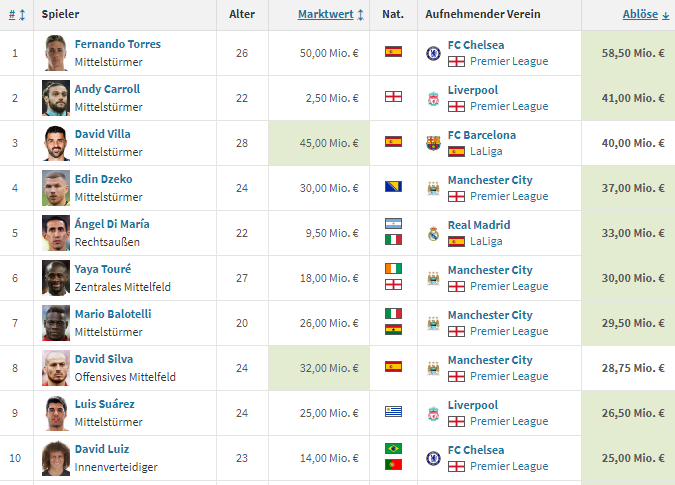
Task: Open the Ángel Di María player link
Action: tap(112, 224)
